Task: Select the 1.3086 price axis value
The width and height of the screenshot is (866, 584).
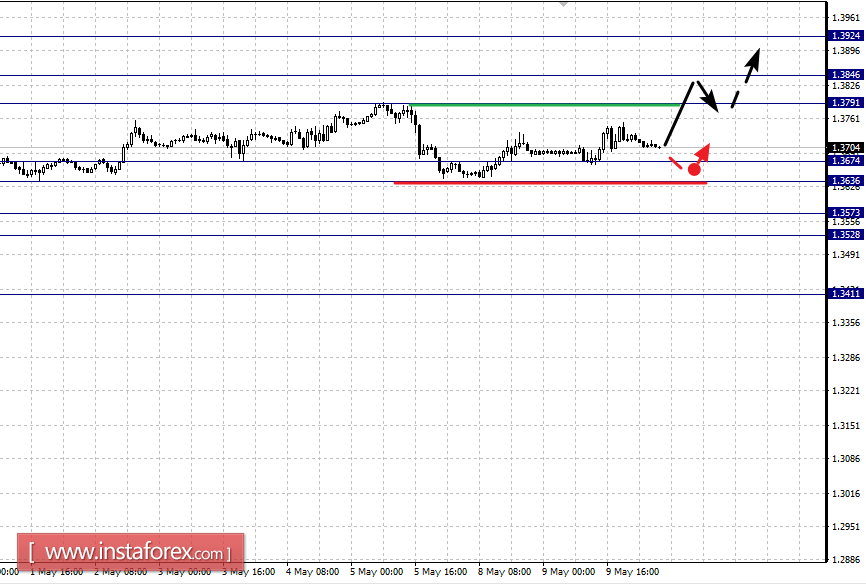Action: click(846, 459)
